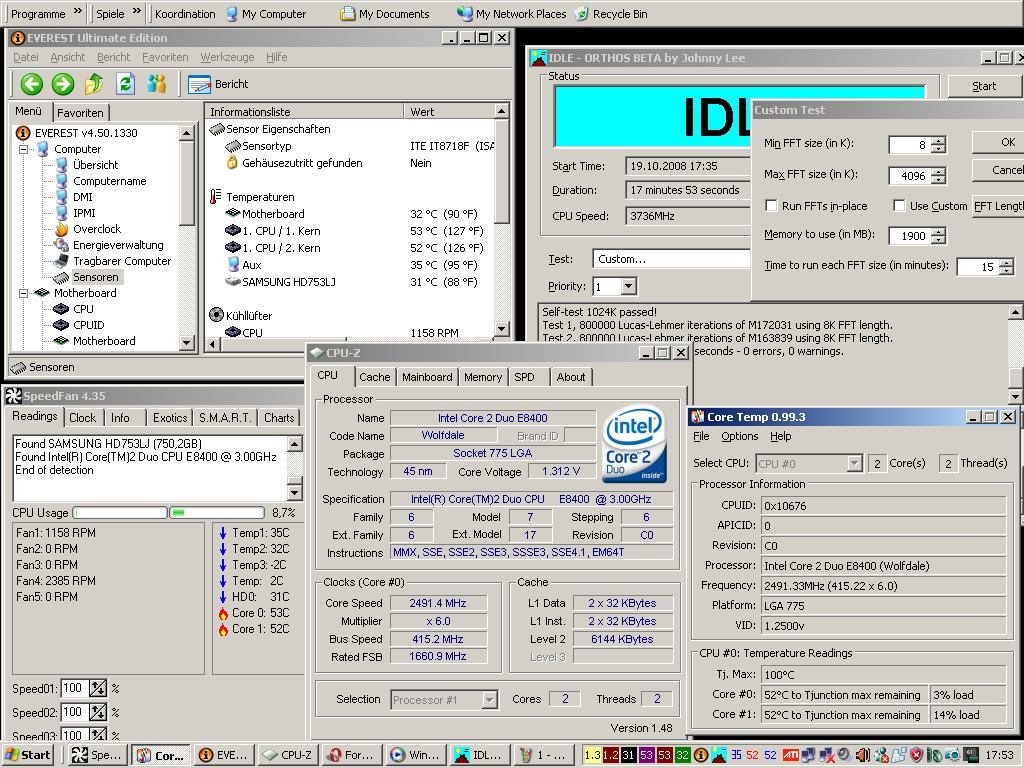Click the Memory to use input field
The image size is (1024, 768).
pos(908,236)
